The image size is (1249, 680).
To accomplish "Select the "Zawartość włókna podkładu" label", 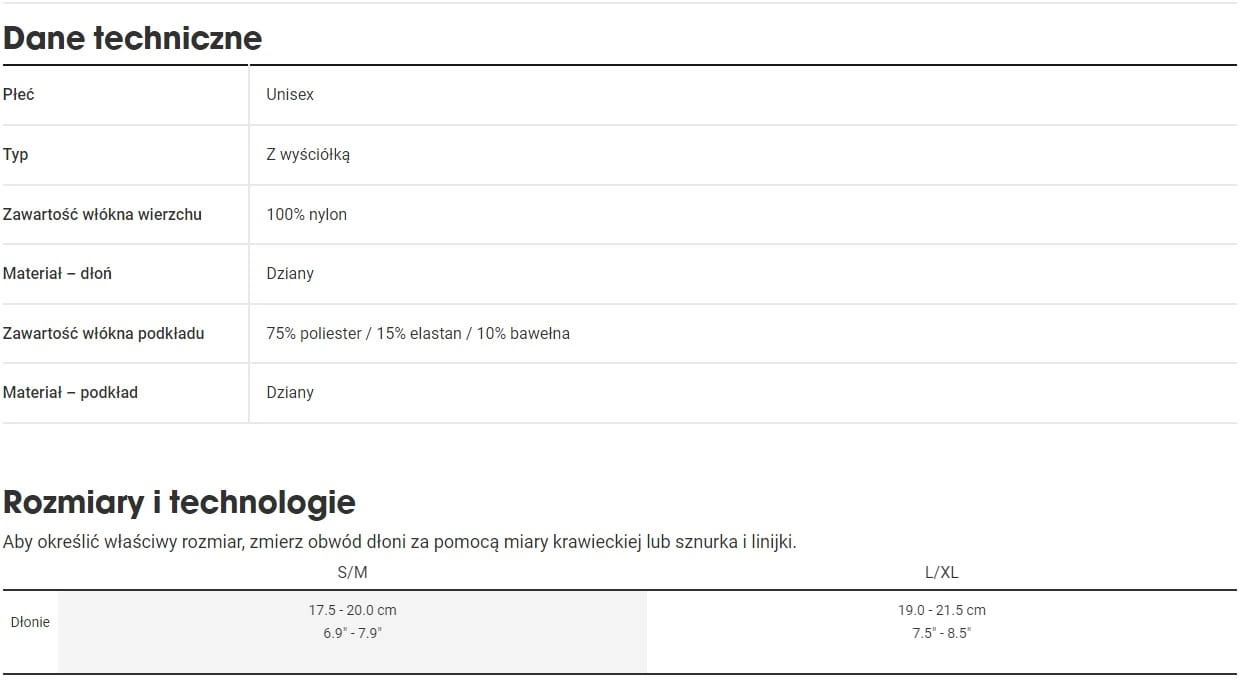I will coord(103,333).
